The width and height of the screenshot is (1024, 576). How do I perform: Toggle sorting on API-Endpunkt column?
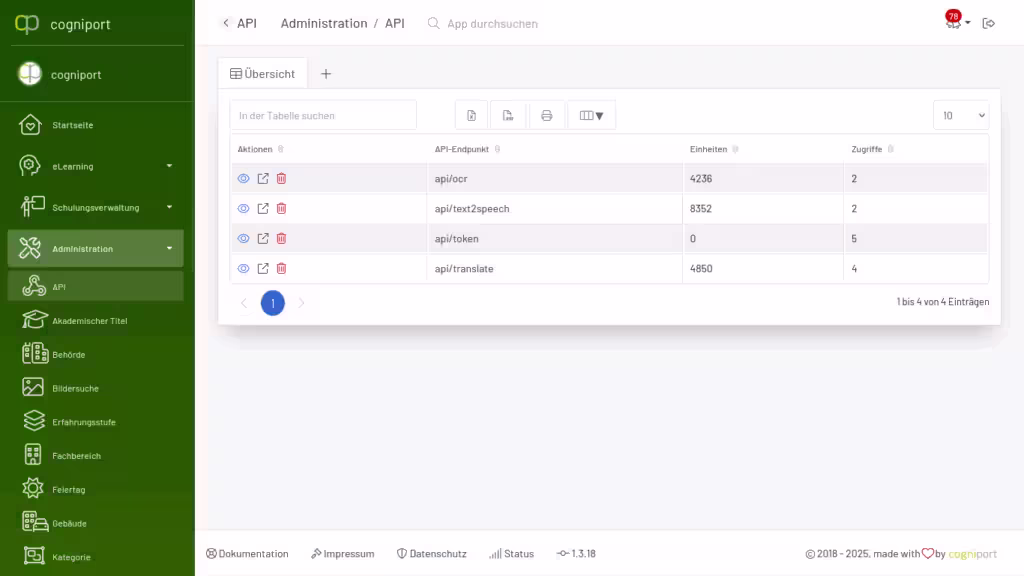click(498, 149)
